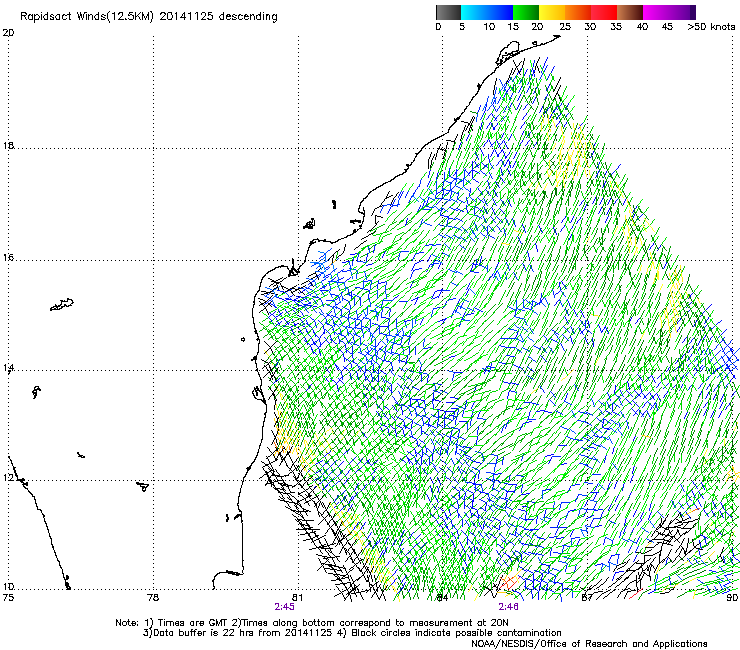Click the yellow 20-25 knots legend segment
Screen dimensions: 740x650
pos(552,12)
